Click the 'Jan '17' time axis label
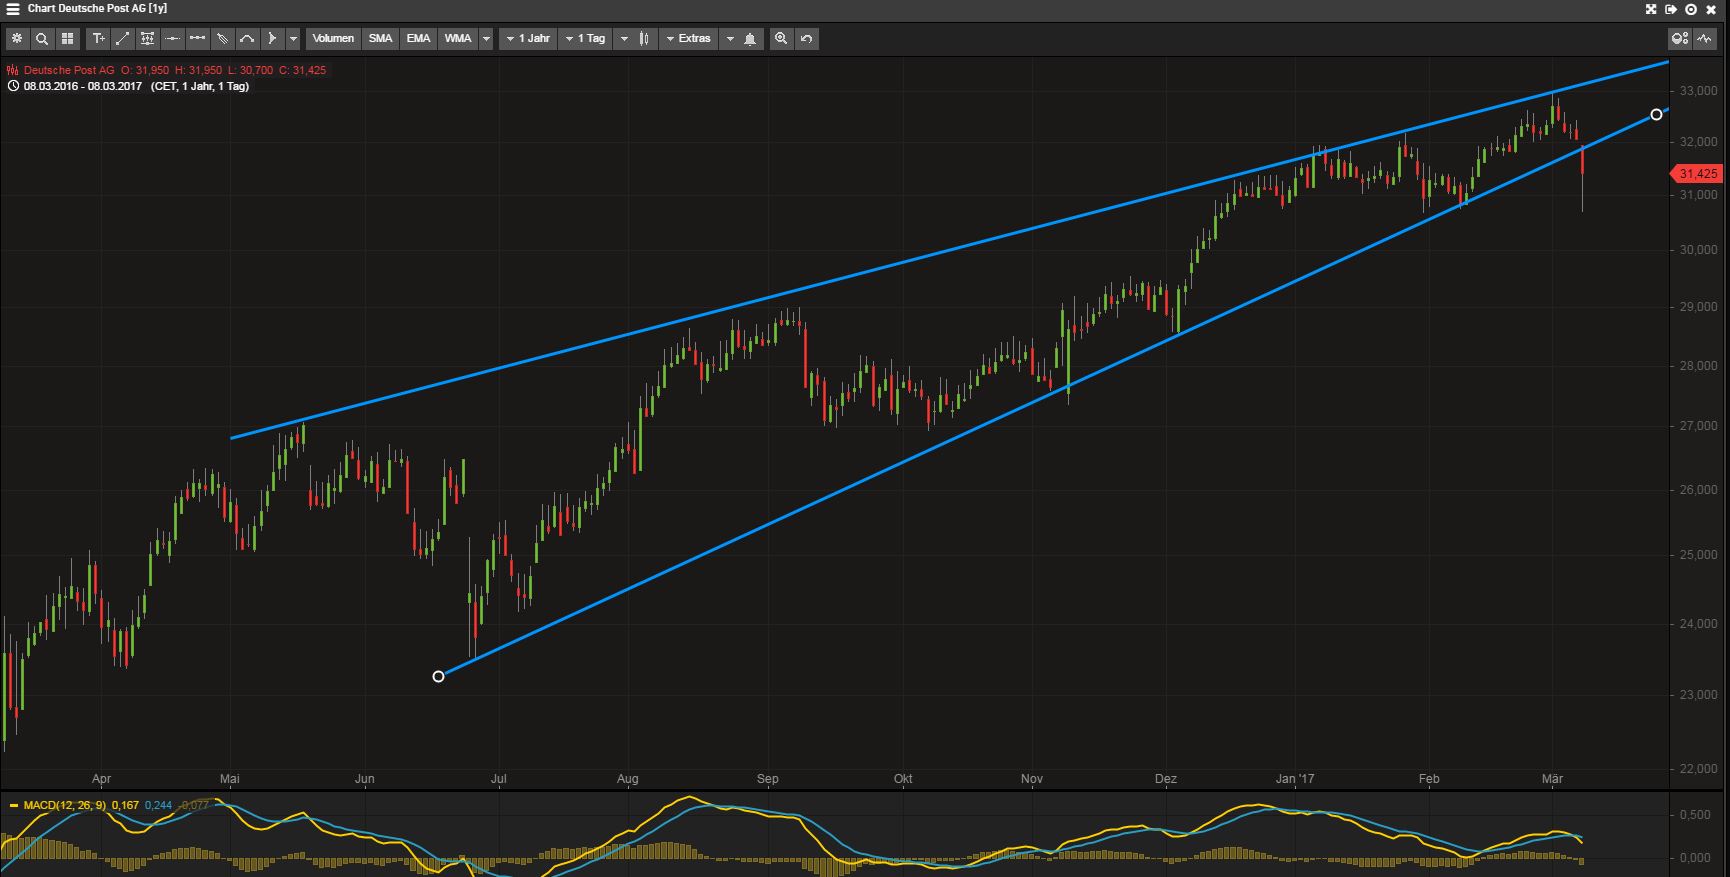The image size is (1730, 877). (x=1295, y=779)
